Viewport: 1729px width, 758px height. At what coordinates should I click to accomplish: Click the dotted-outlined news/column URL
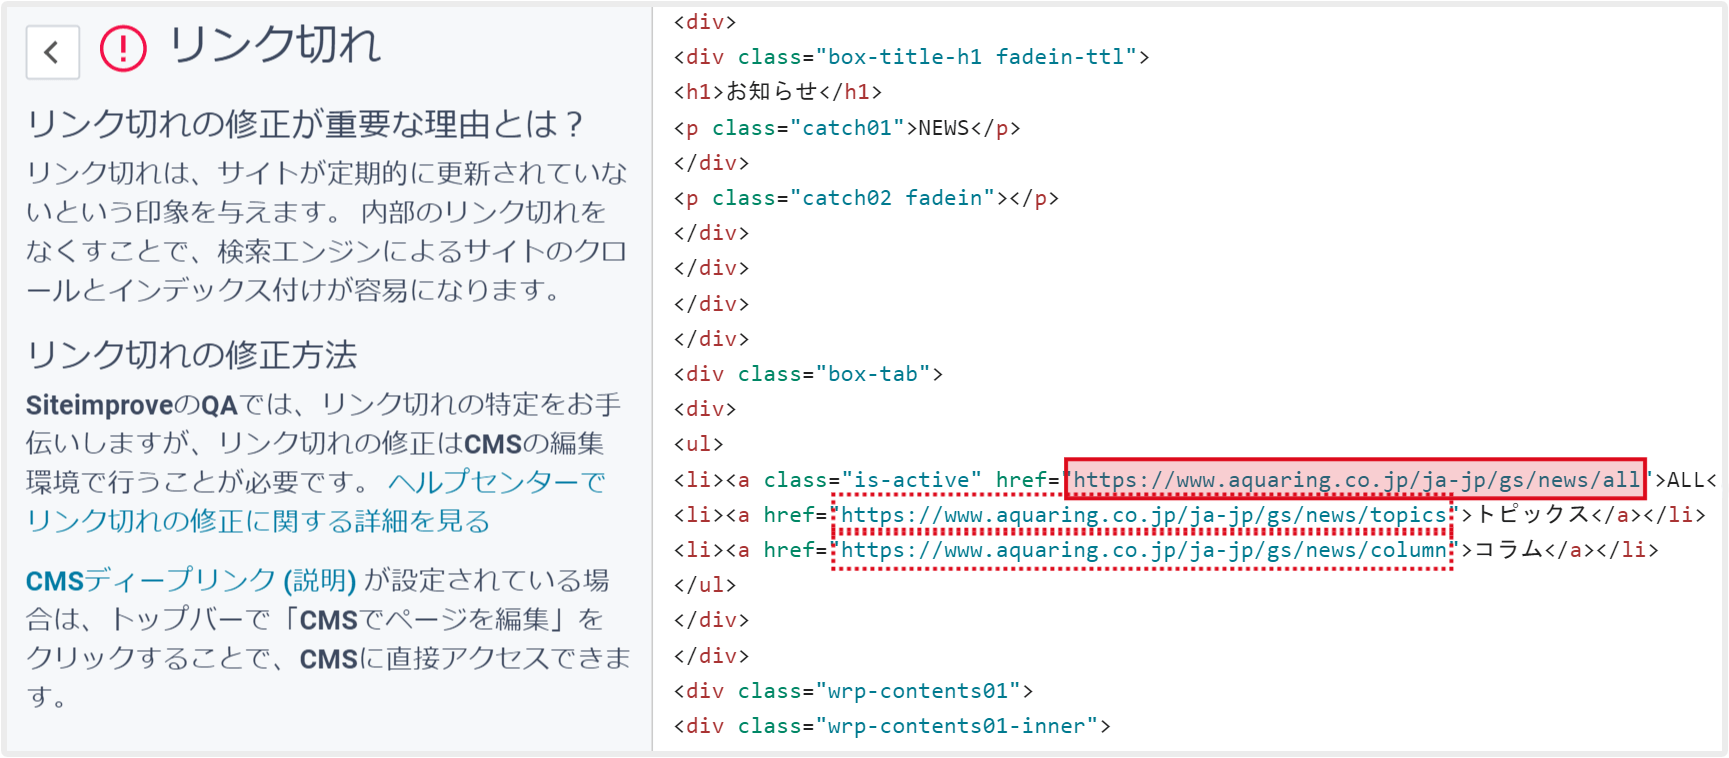point(1142,550)
